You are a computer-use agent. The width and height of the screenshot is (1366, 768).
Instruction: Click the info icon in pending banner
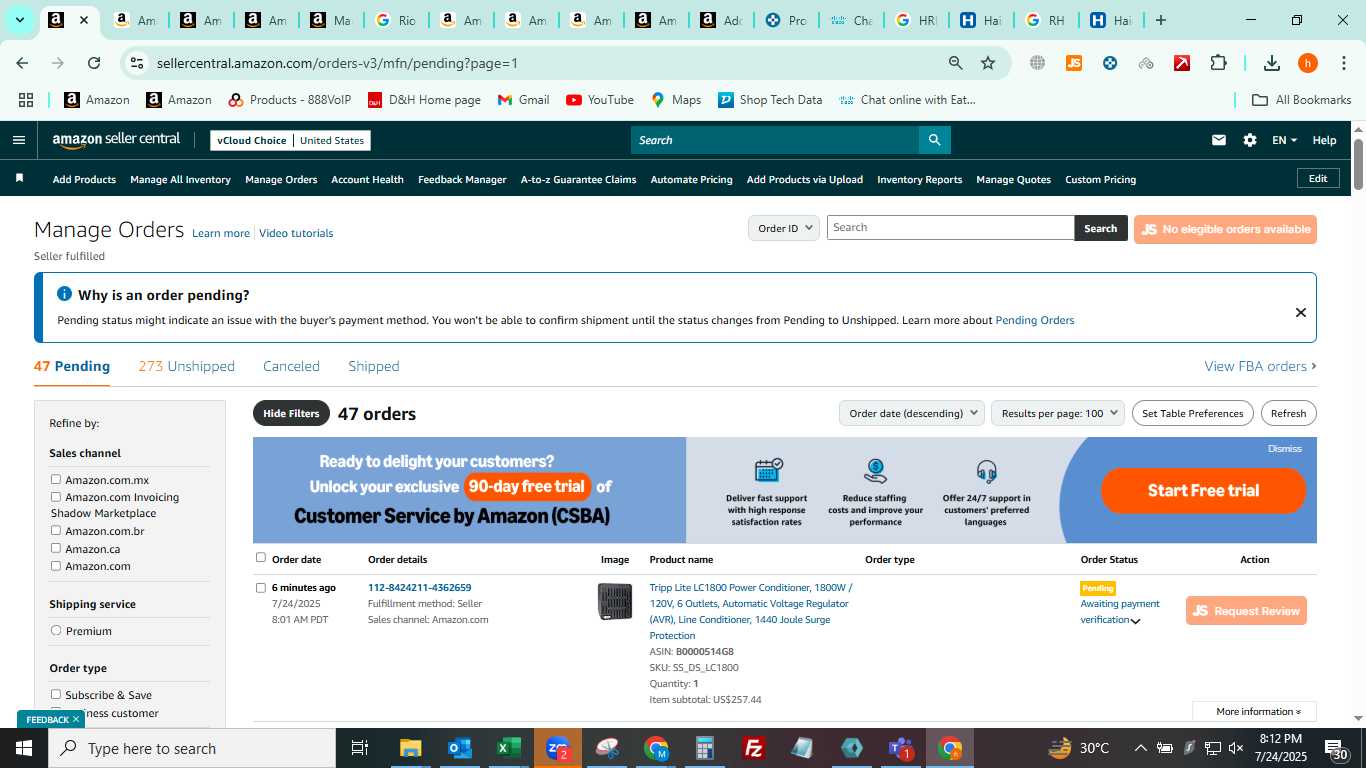pos(64,294)
